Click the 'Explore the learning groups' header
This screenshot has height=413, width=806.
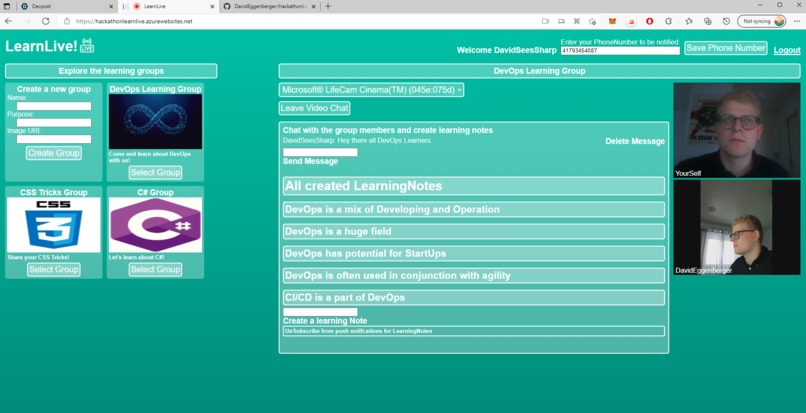click(x=111, y=71)
